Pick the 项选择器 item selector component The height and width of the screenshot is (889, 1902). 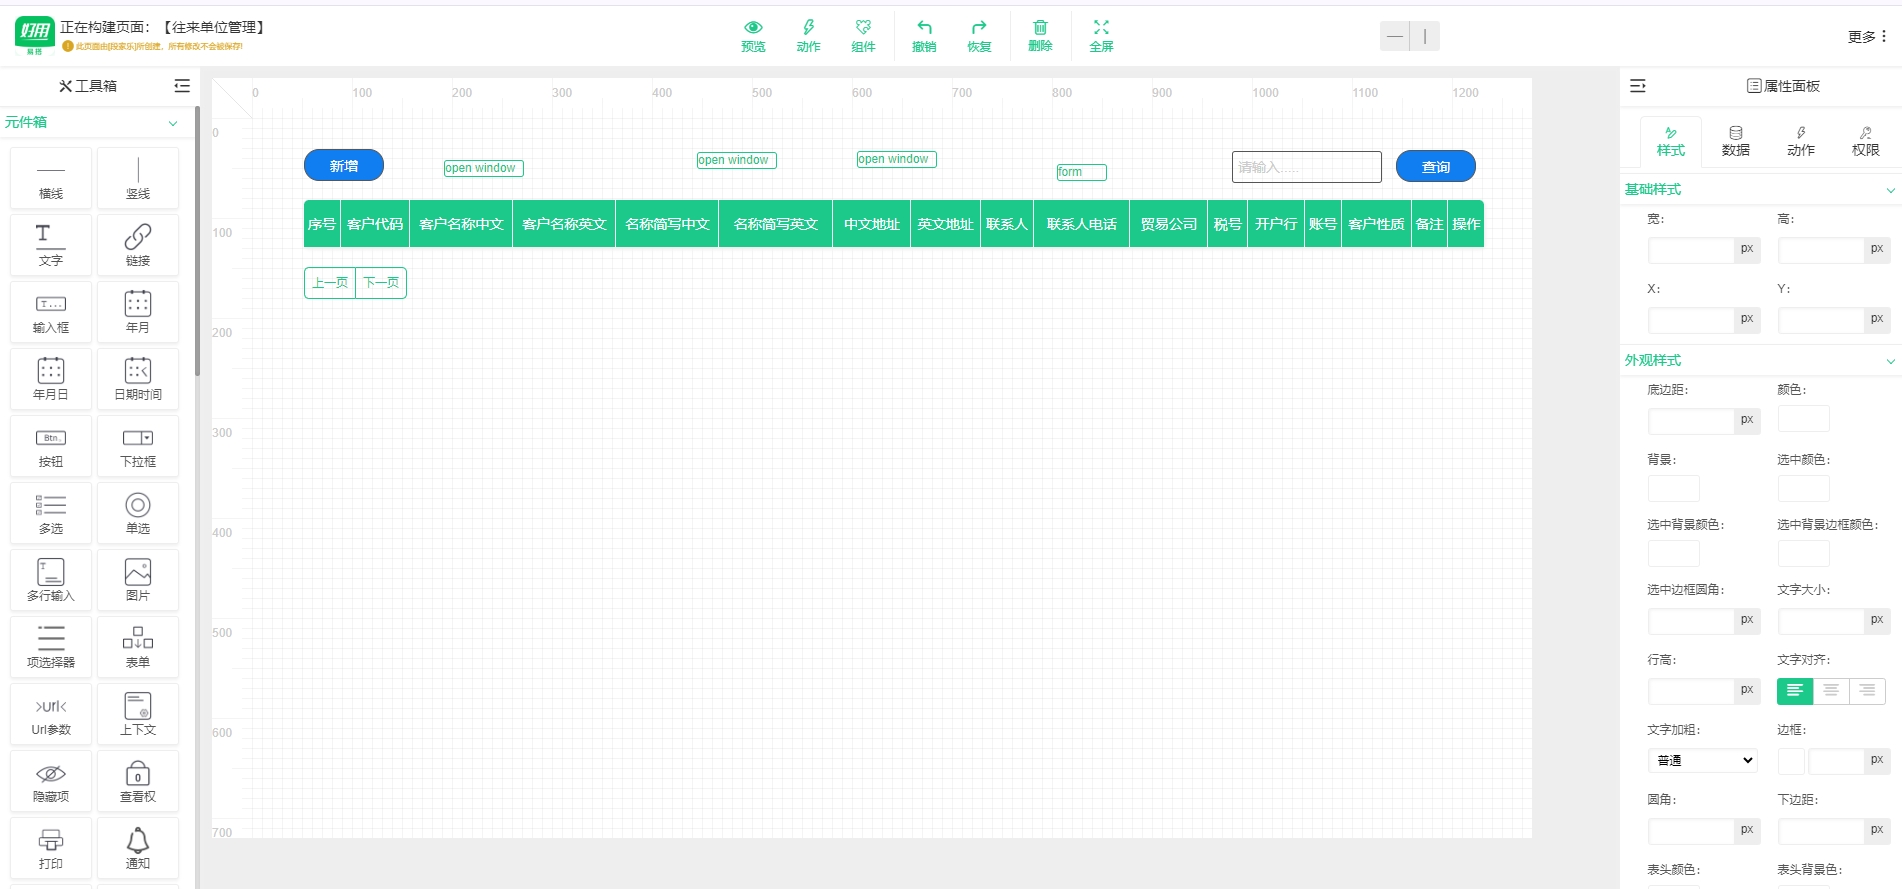pos(51,647)
